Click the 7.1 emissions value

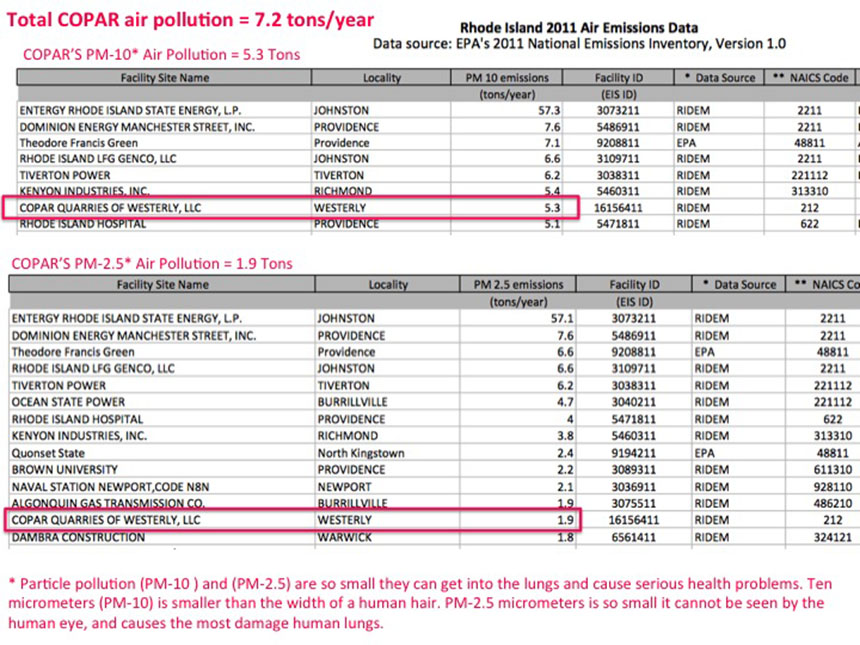tap(552, 143)
